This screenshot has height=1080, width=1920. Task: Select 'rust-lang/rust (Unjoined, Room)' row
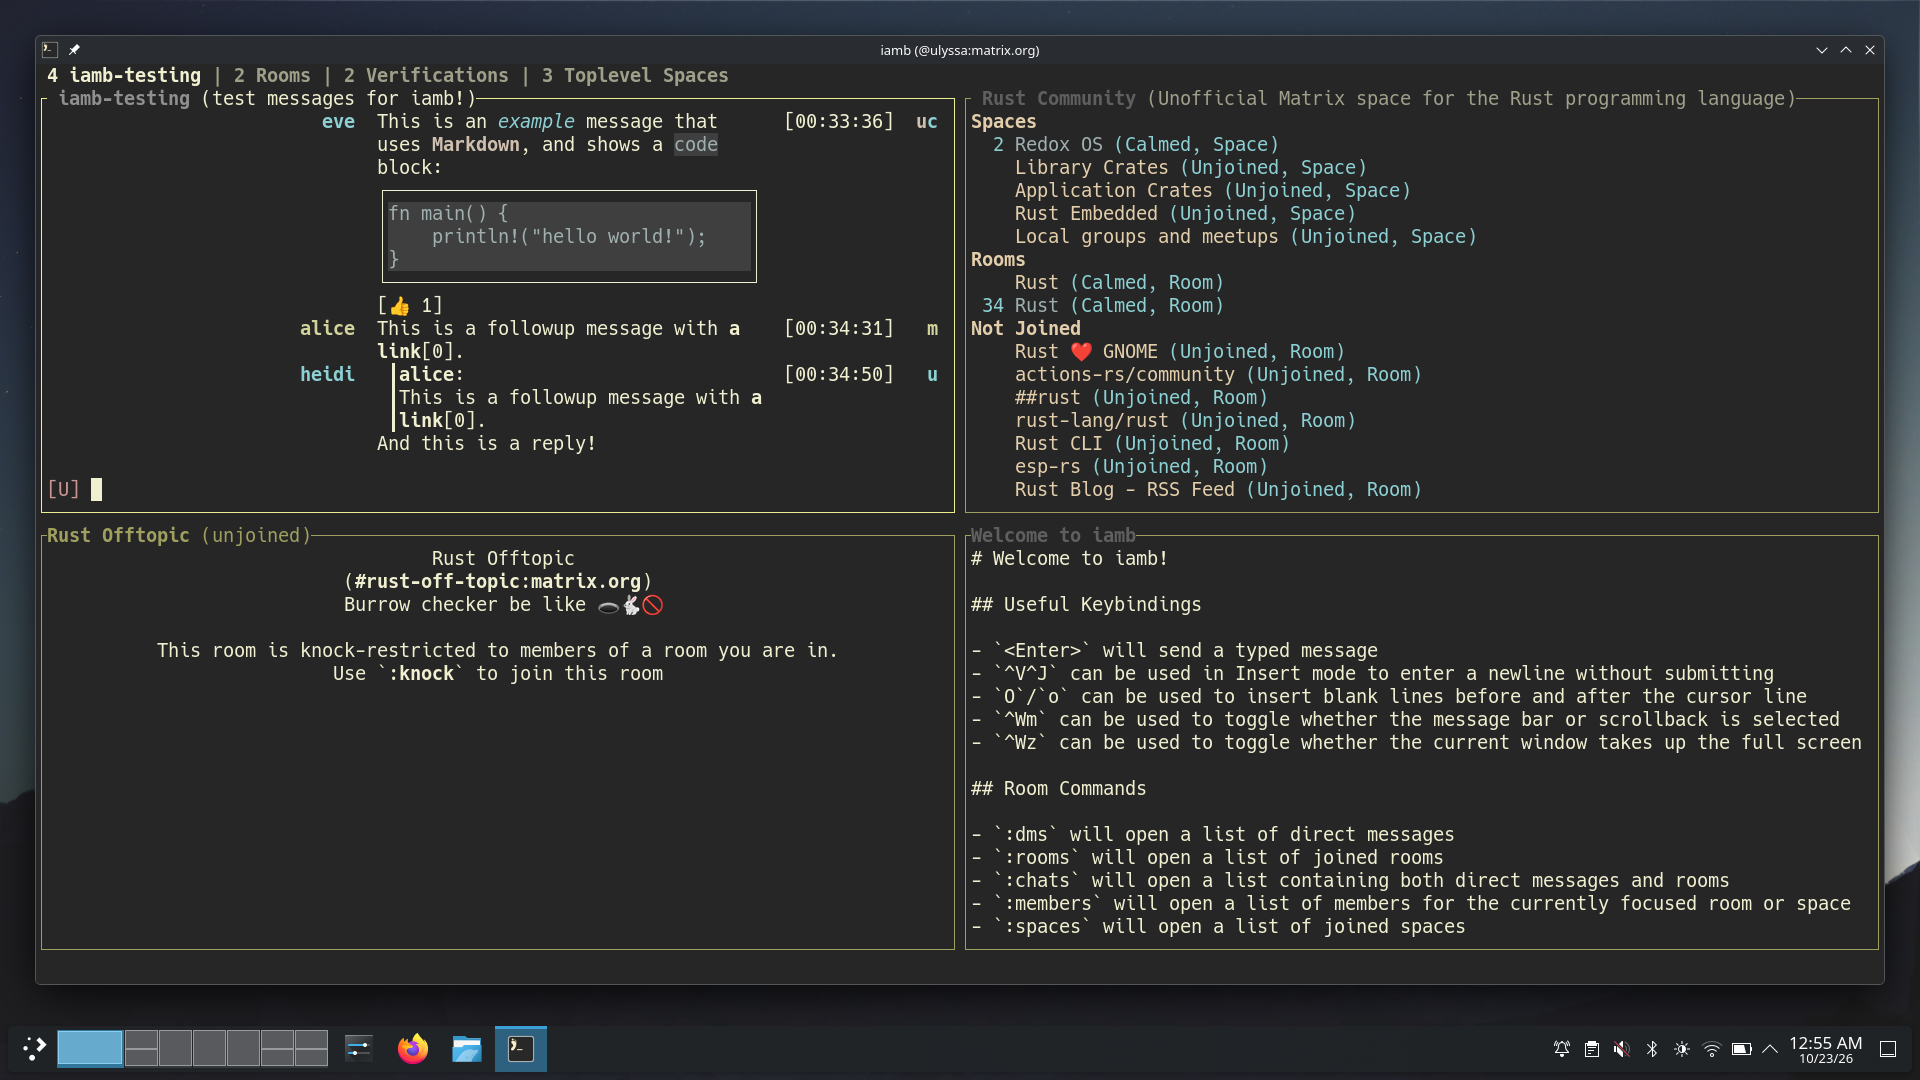1185,421
